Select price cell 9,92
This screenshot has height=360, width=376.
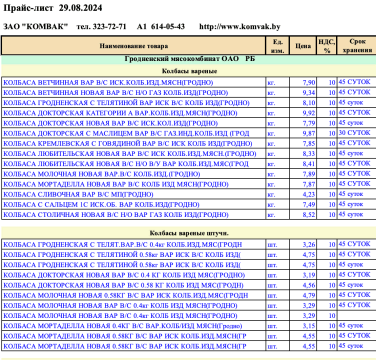tap(303, 113)
